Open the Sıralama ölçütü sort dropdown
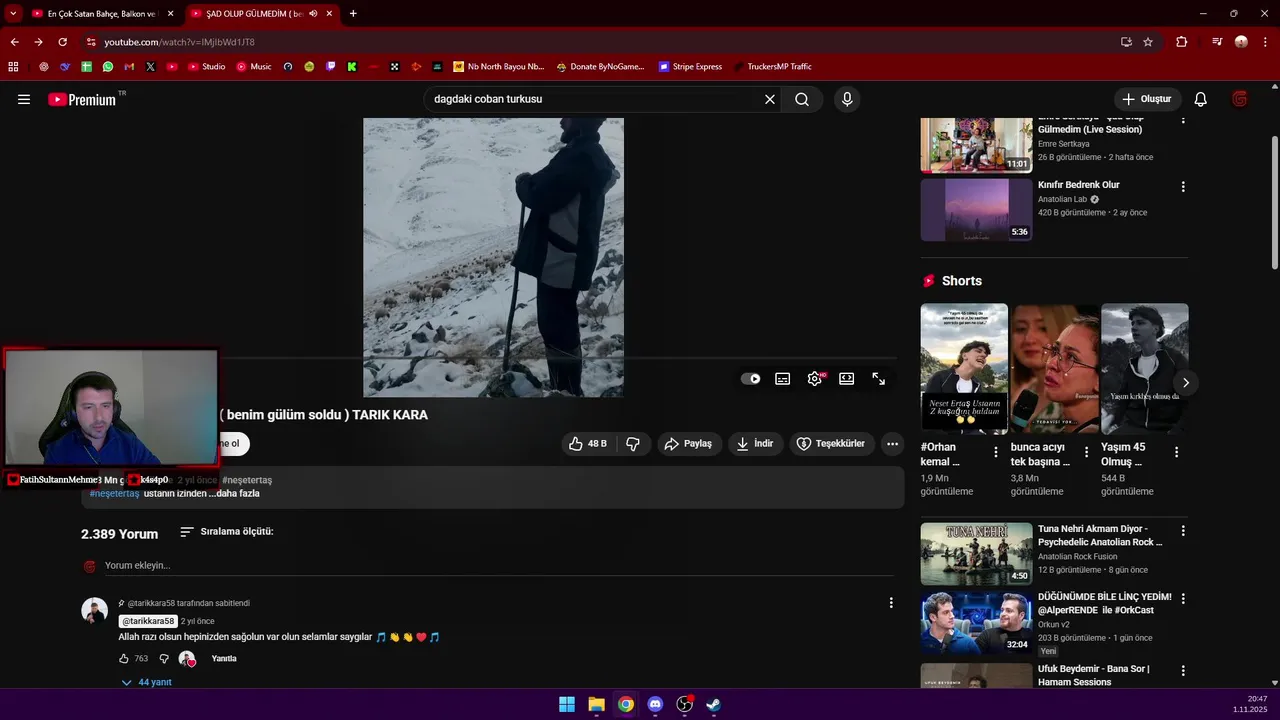 pos(226,532)
